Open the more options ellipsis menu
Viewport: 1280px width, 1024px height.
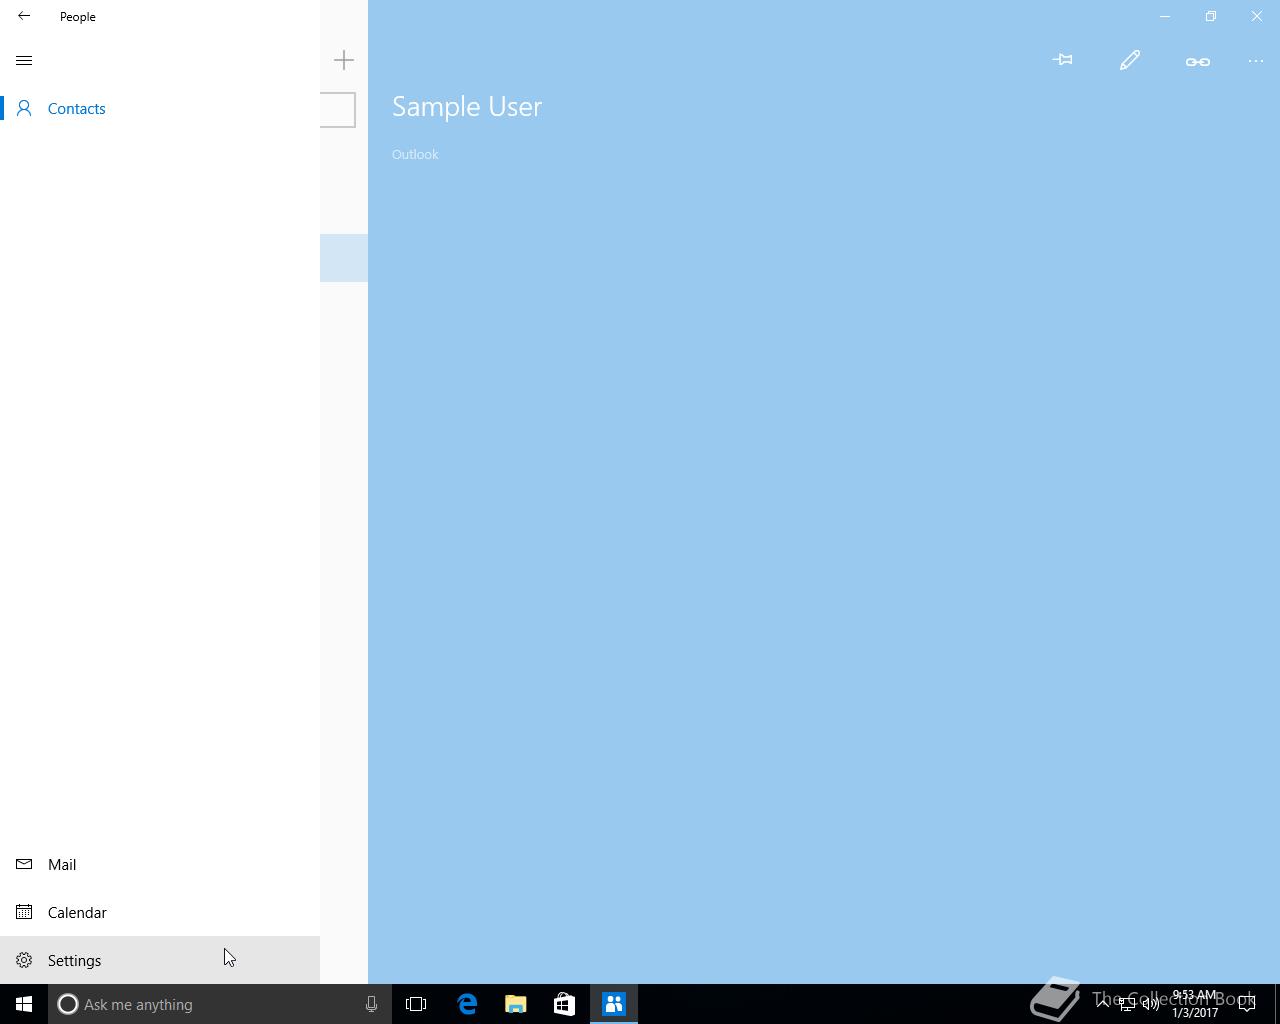pyautogui.click(x=1256, y=61)
